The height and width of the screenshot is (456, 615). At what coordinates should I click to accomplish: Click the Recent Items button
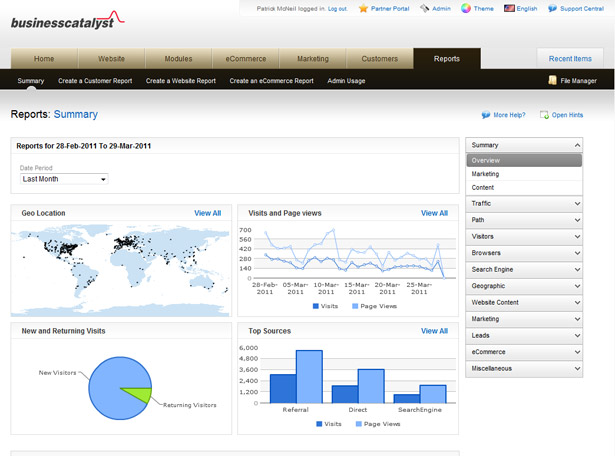point(570,59)
